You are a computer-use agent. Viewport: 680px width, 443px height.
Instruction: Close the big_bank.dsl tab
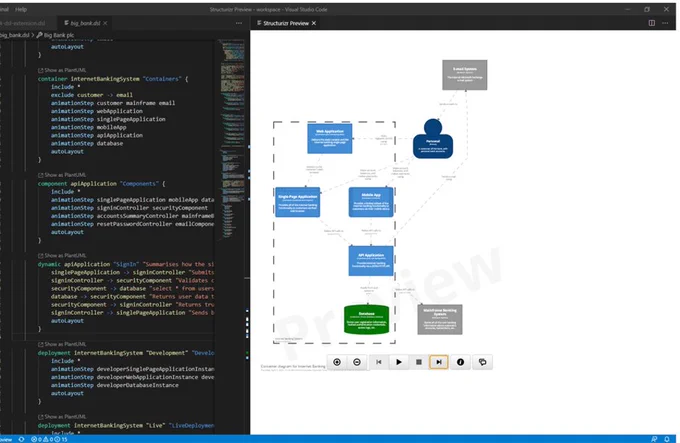pyautogui.click(x=105, y=23)
